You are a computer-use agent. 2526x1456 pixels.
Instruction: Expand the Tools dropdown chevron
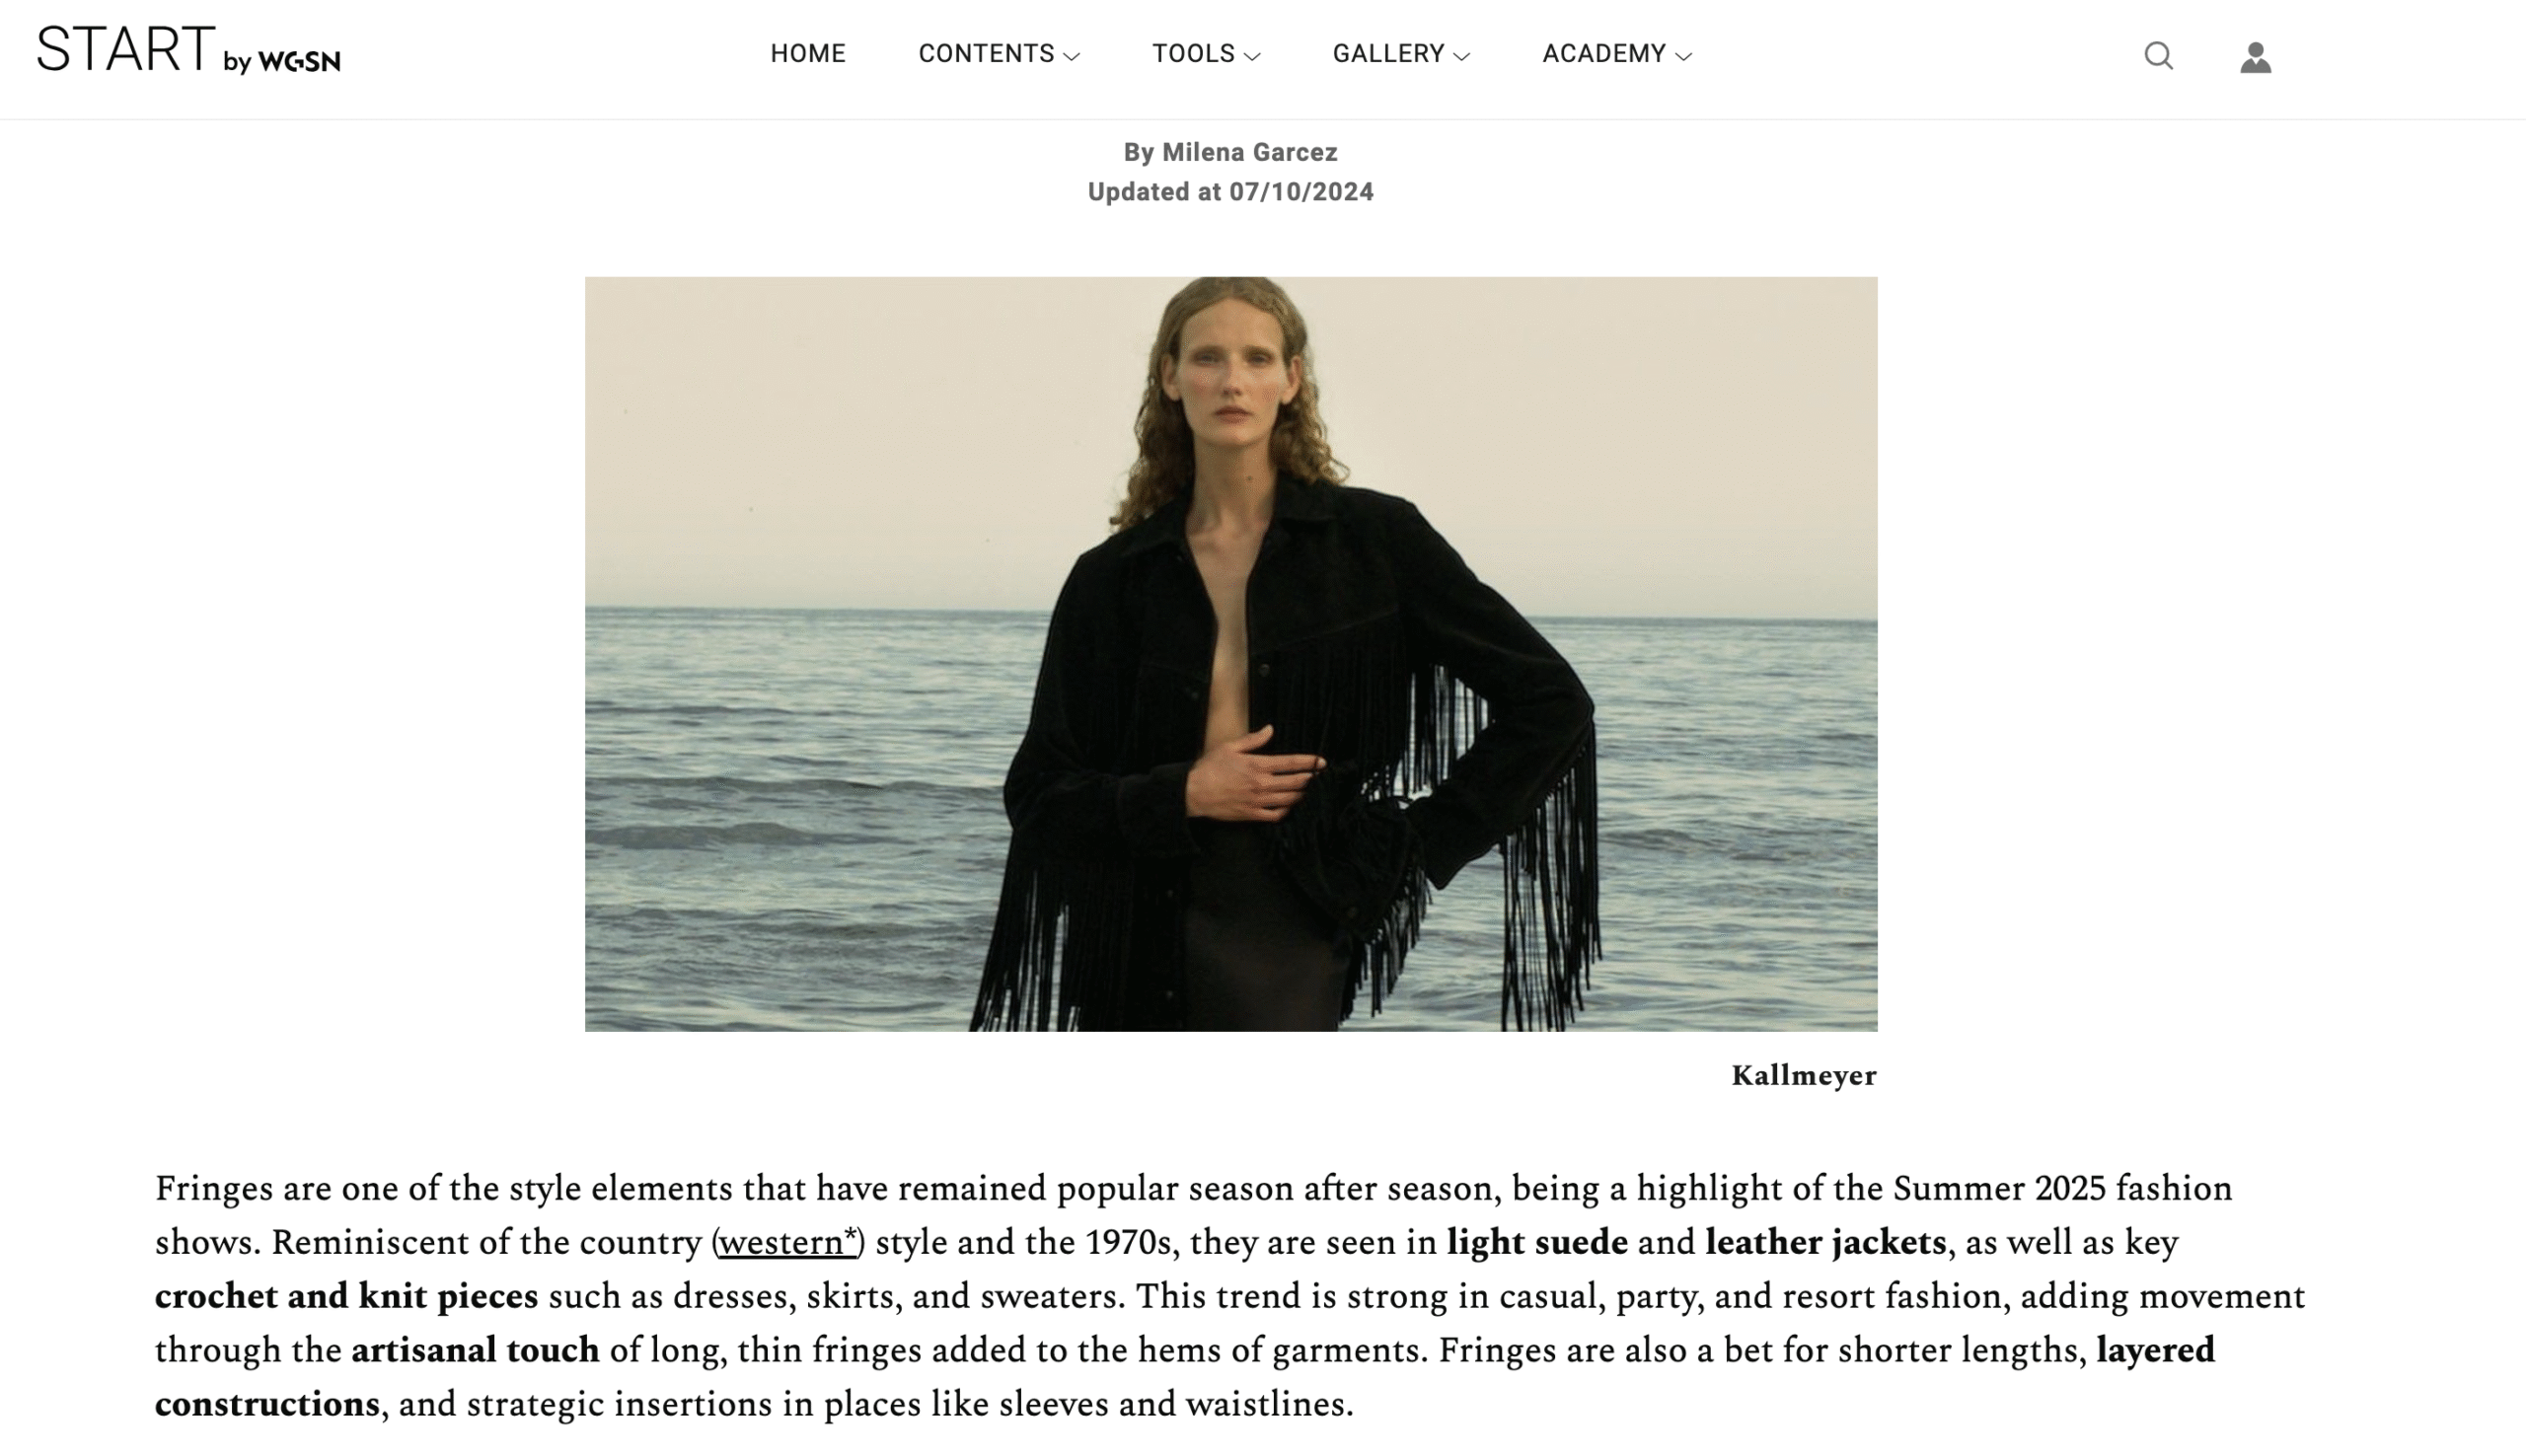pyautogui.click(x=1251, y=56)
